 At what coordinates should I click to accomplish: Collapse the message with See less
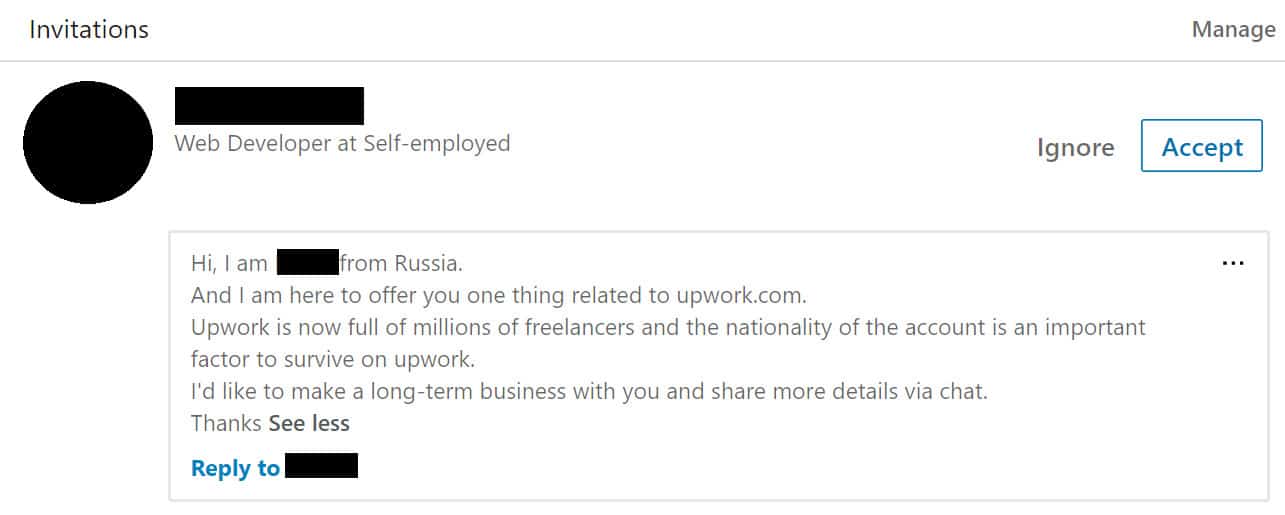(309, 423)
